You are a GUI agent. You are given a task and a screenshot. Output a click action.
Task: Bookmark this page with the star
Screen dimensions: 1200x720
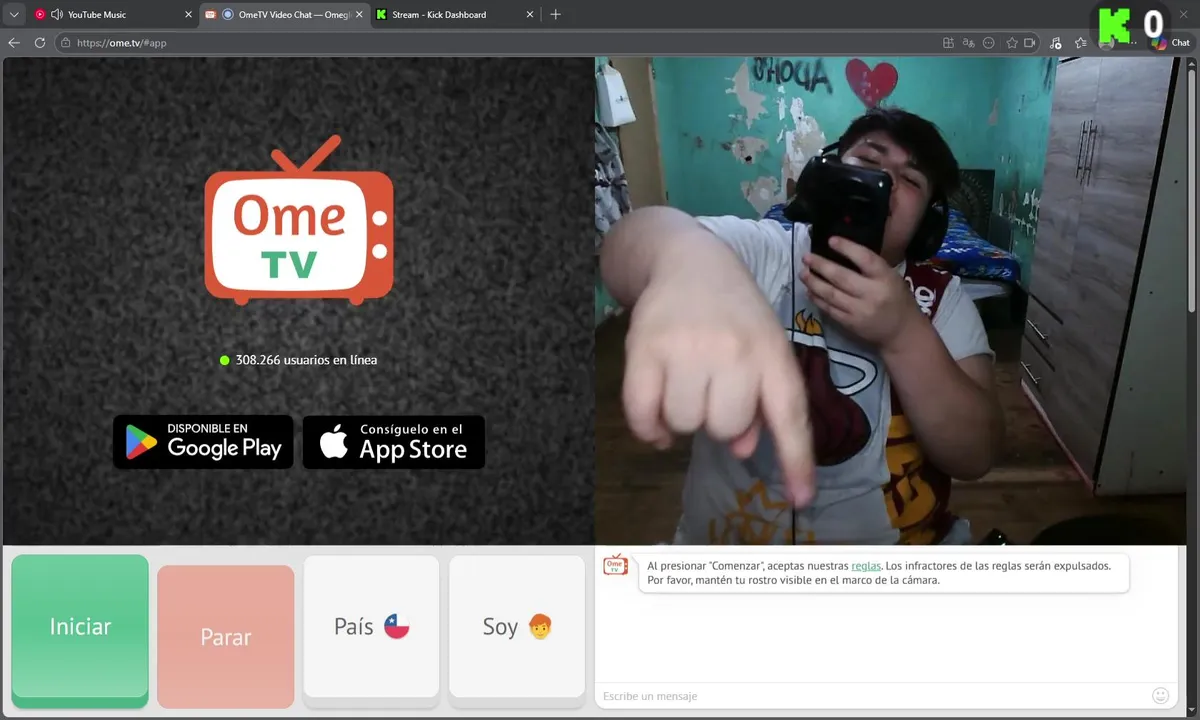pos(1012,43)
